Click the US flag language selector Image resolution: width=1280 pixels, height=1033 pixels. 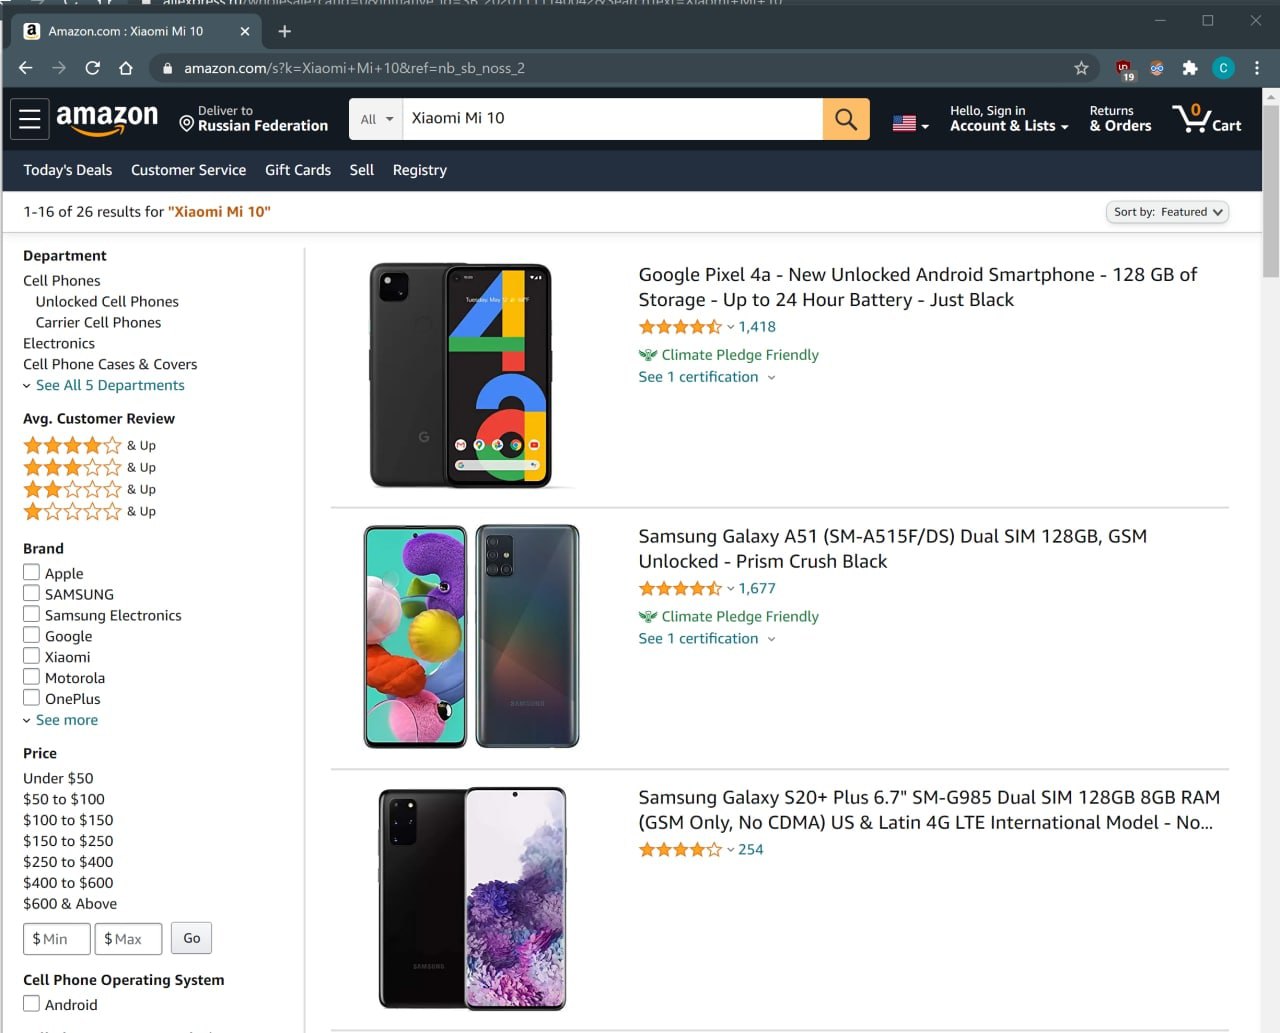coord(911,124)
